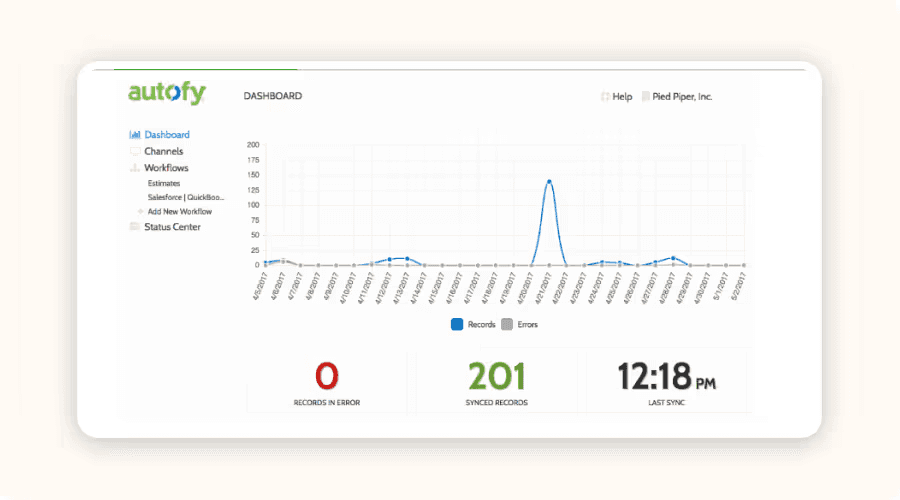Click the autofy logo
Screen dimensions: 900x500
click(167, 93)
